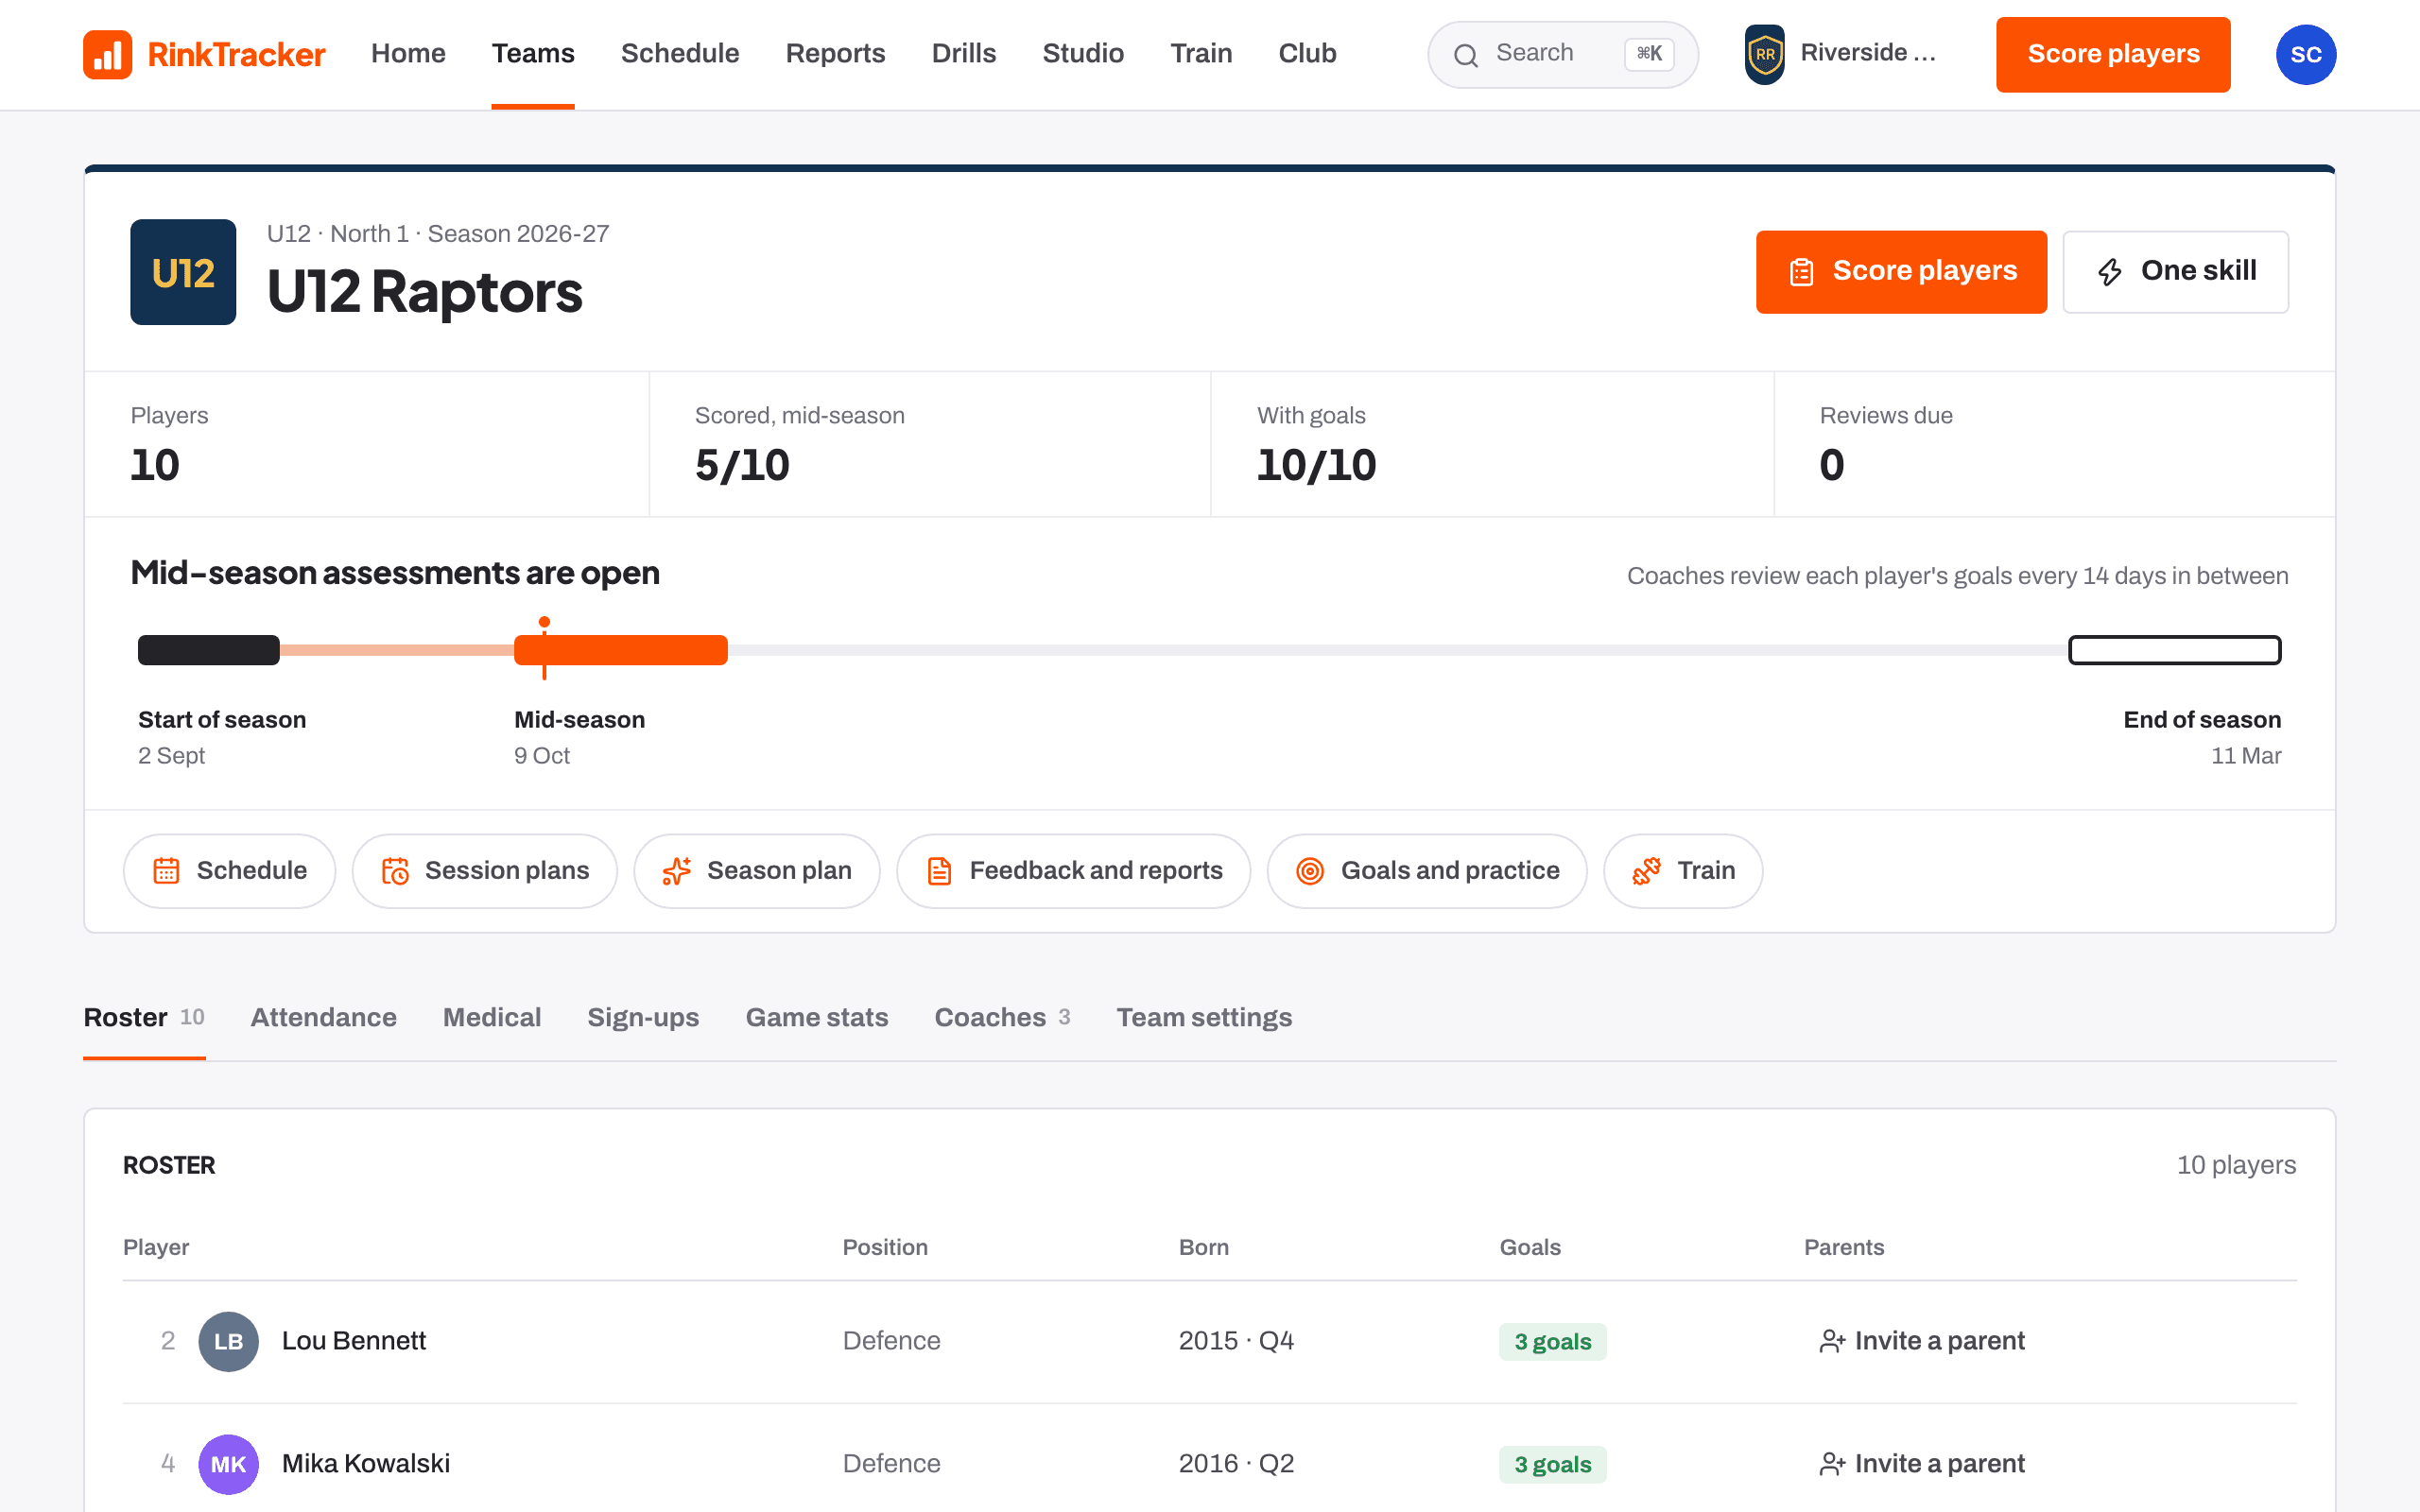Screen dimensions: 2420x1512
Task: Click the Start of season timeline segment
Action: tap(209, 650)
